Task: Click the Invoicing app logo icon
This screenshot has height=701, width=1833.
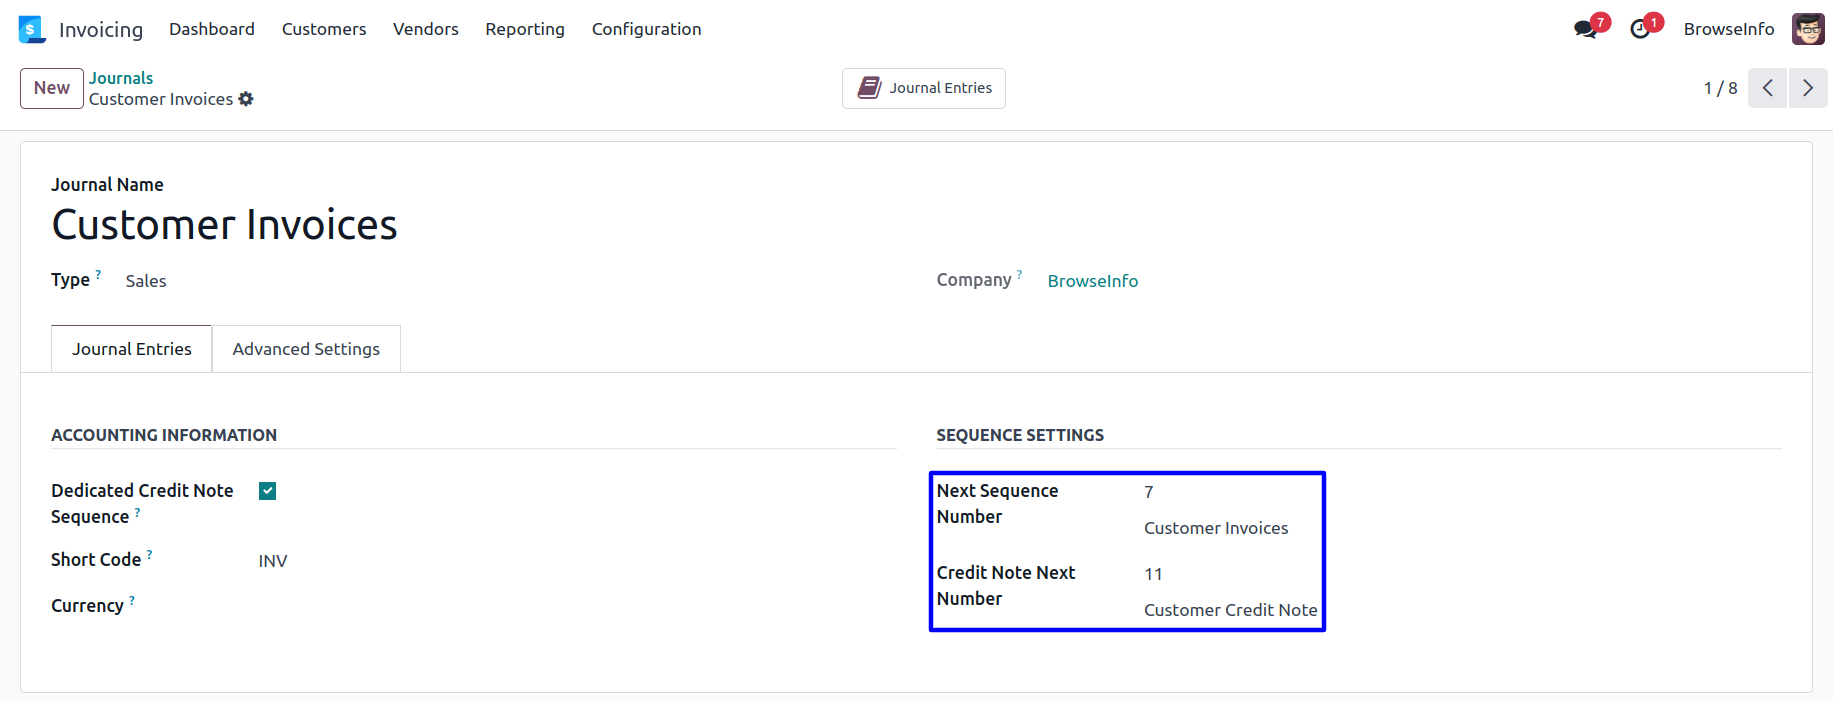Action: pos(32,29)
